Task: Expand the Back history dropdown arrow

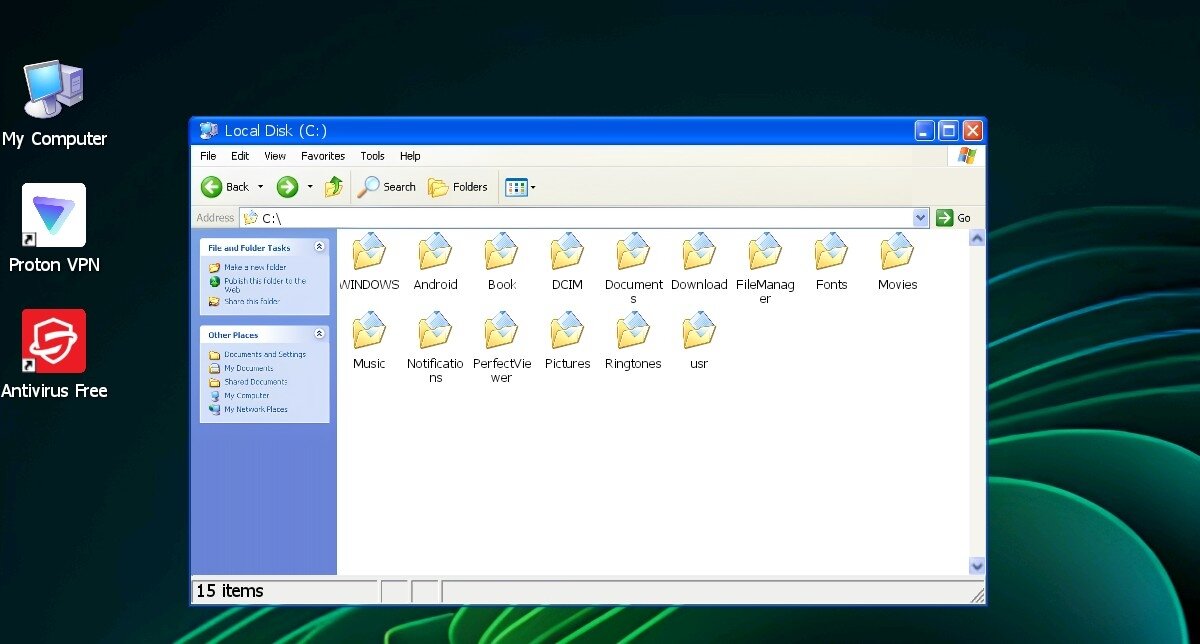Action: (x=261, y=187)
